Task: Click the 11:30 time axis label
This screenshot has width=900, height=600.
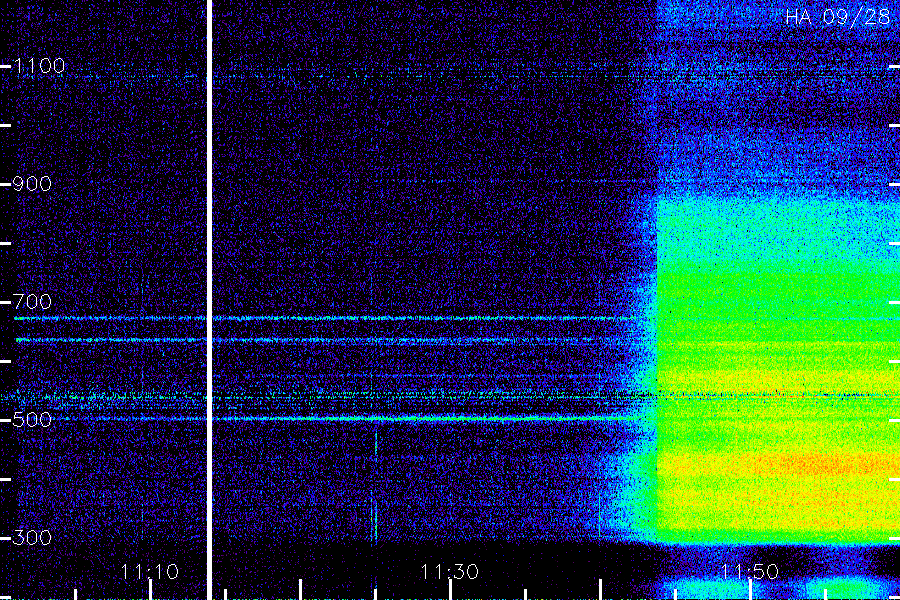Action: 449,572
